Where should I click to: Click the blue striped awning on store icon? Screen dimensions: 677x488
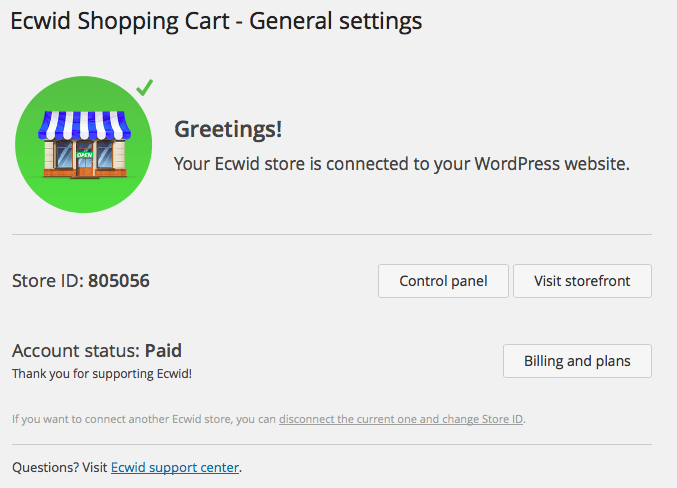pyautogui.click(x=83, y=124)
